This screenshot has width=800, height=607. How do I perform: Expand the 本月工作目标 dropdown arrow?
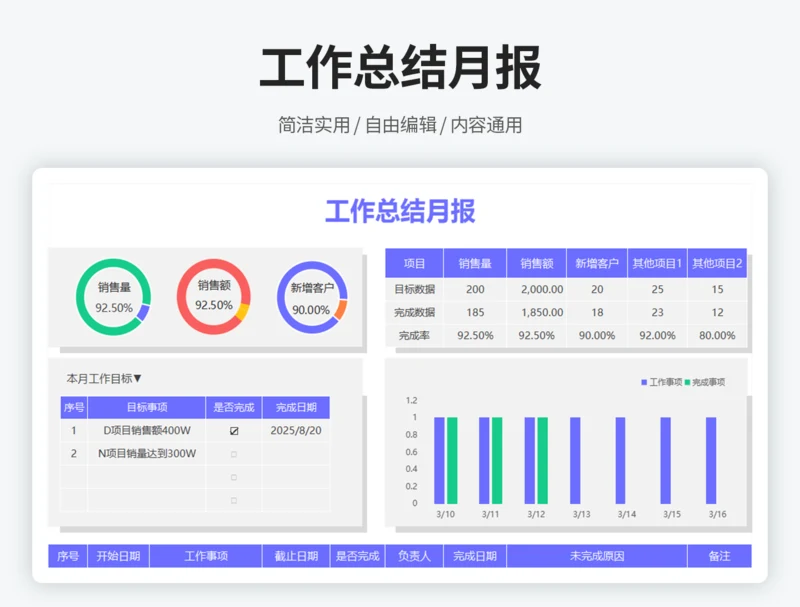click(x=138, y=379)
